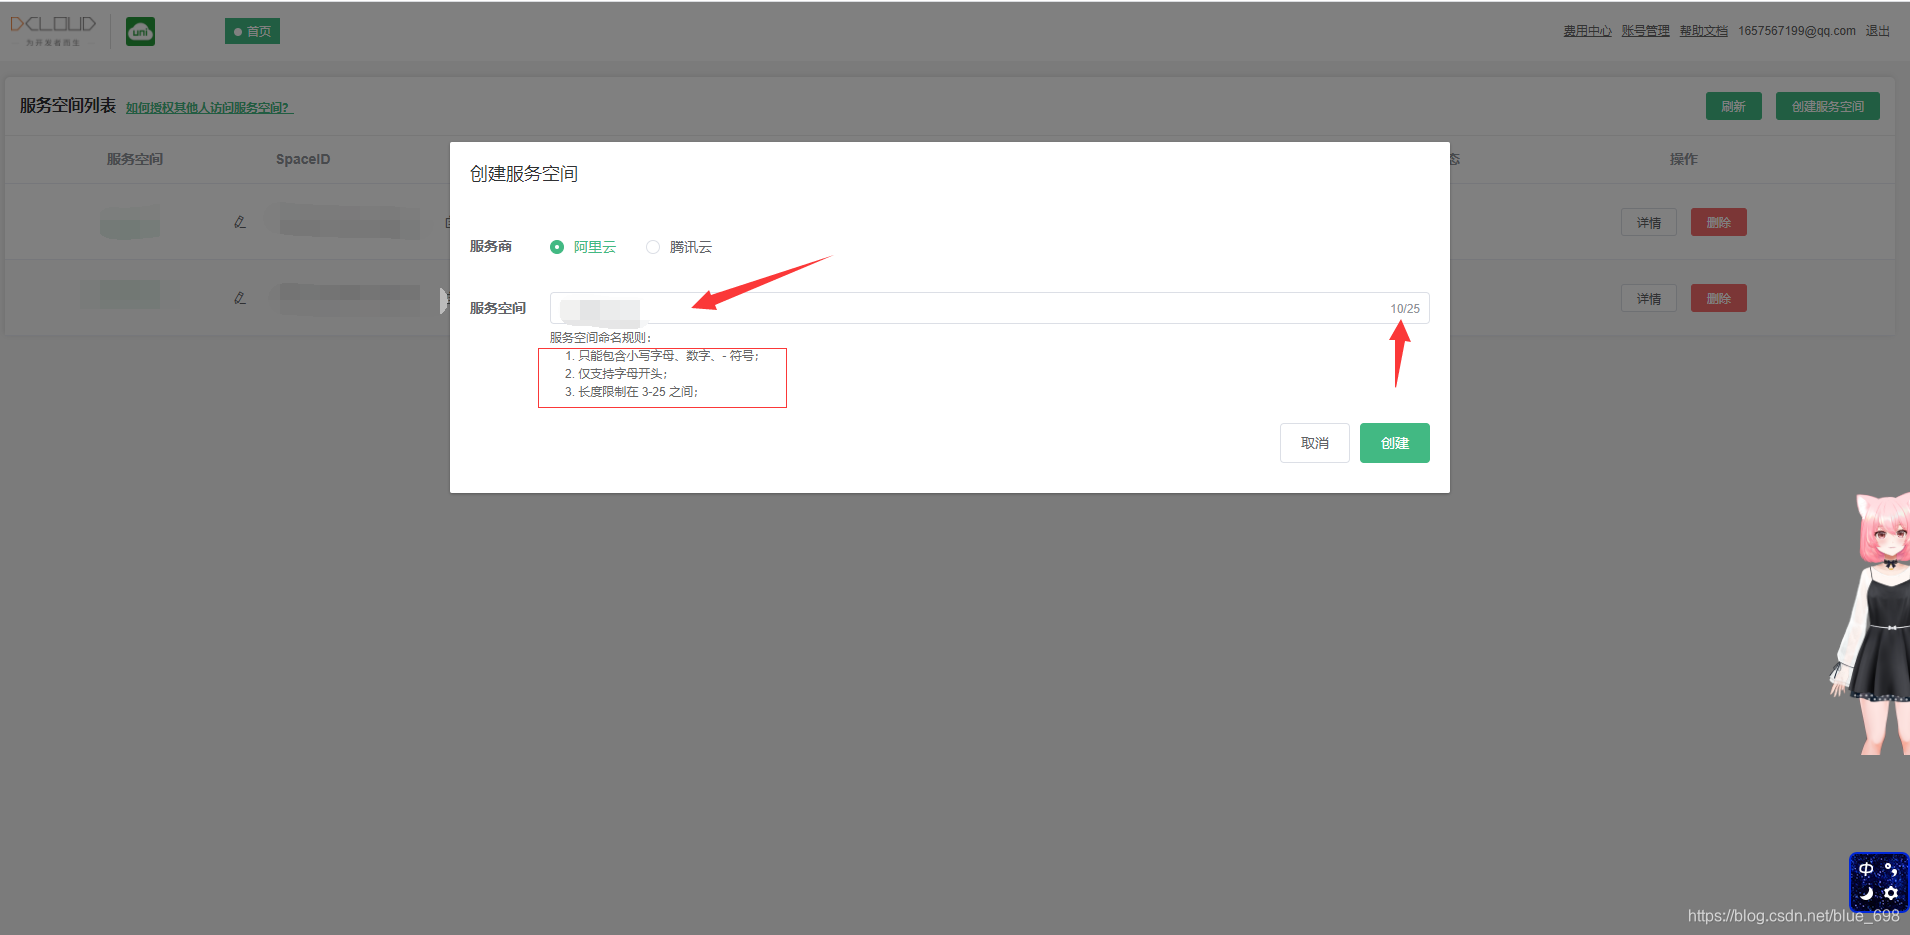The image size is (1910, 935).
Task: Click 删除 button in first row
Action: [x=1719, y=222]
